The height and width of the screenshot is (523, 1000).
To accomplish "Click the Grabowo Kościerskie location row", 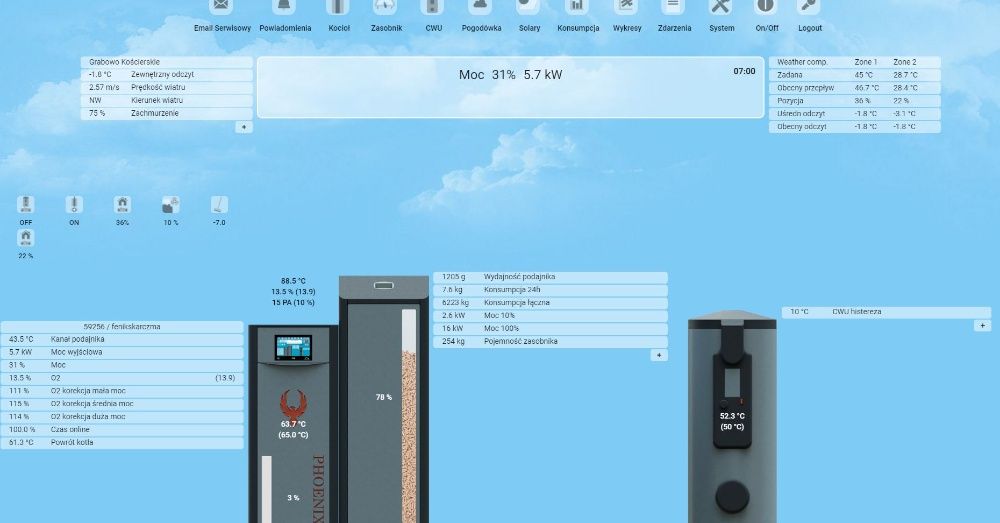I will point(166,62).
